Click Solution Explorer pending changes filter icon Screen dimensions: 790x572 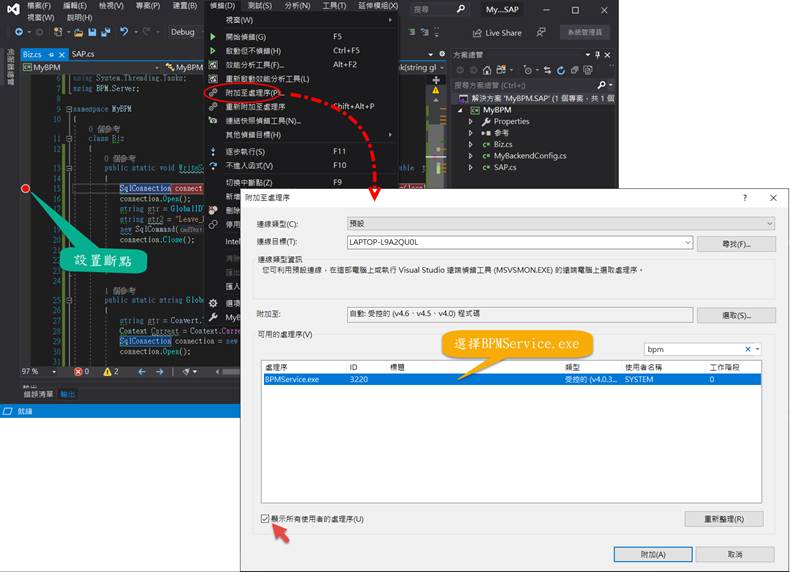coord(527,70)
